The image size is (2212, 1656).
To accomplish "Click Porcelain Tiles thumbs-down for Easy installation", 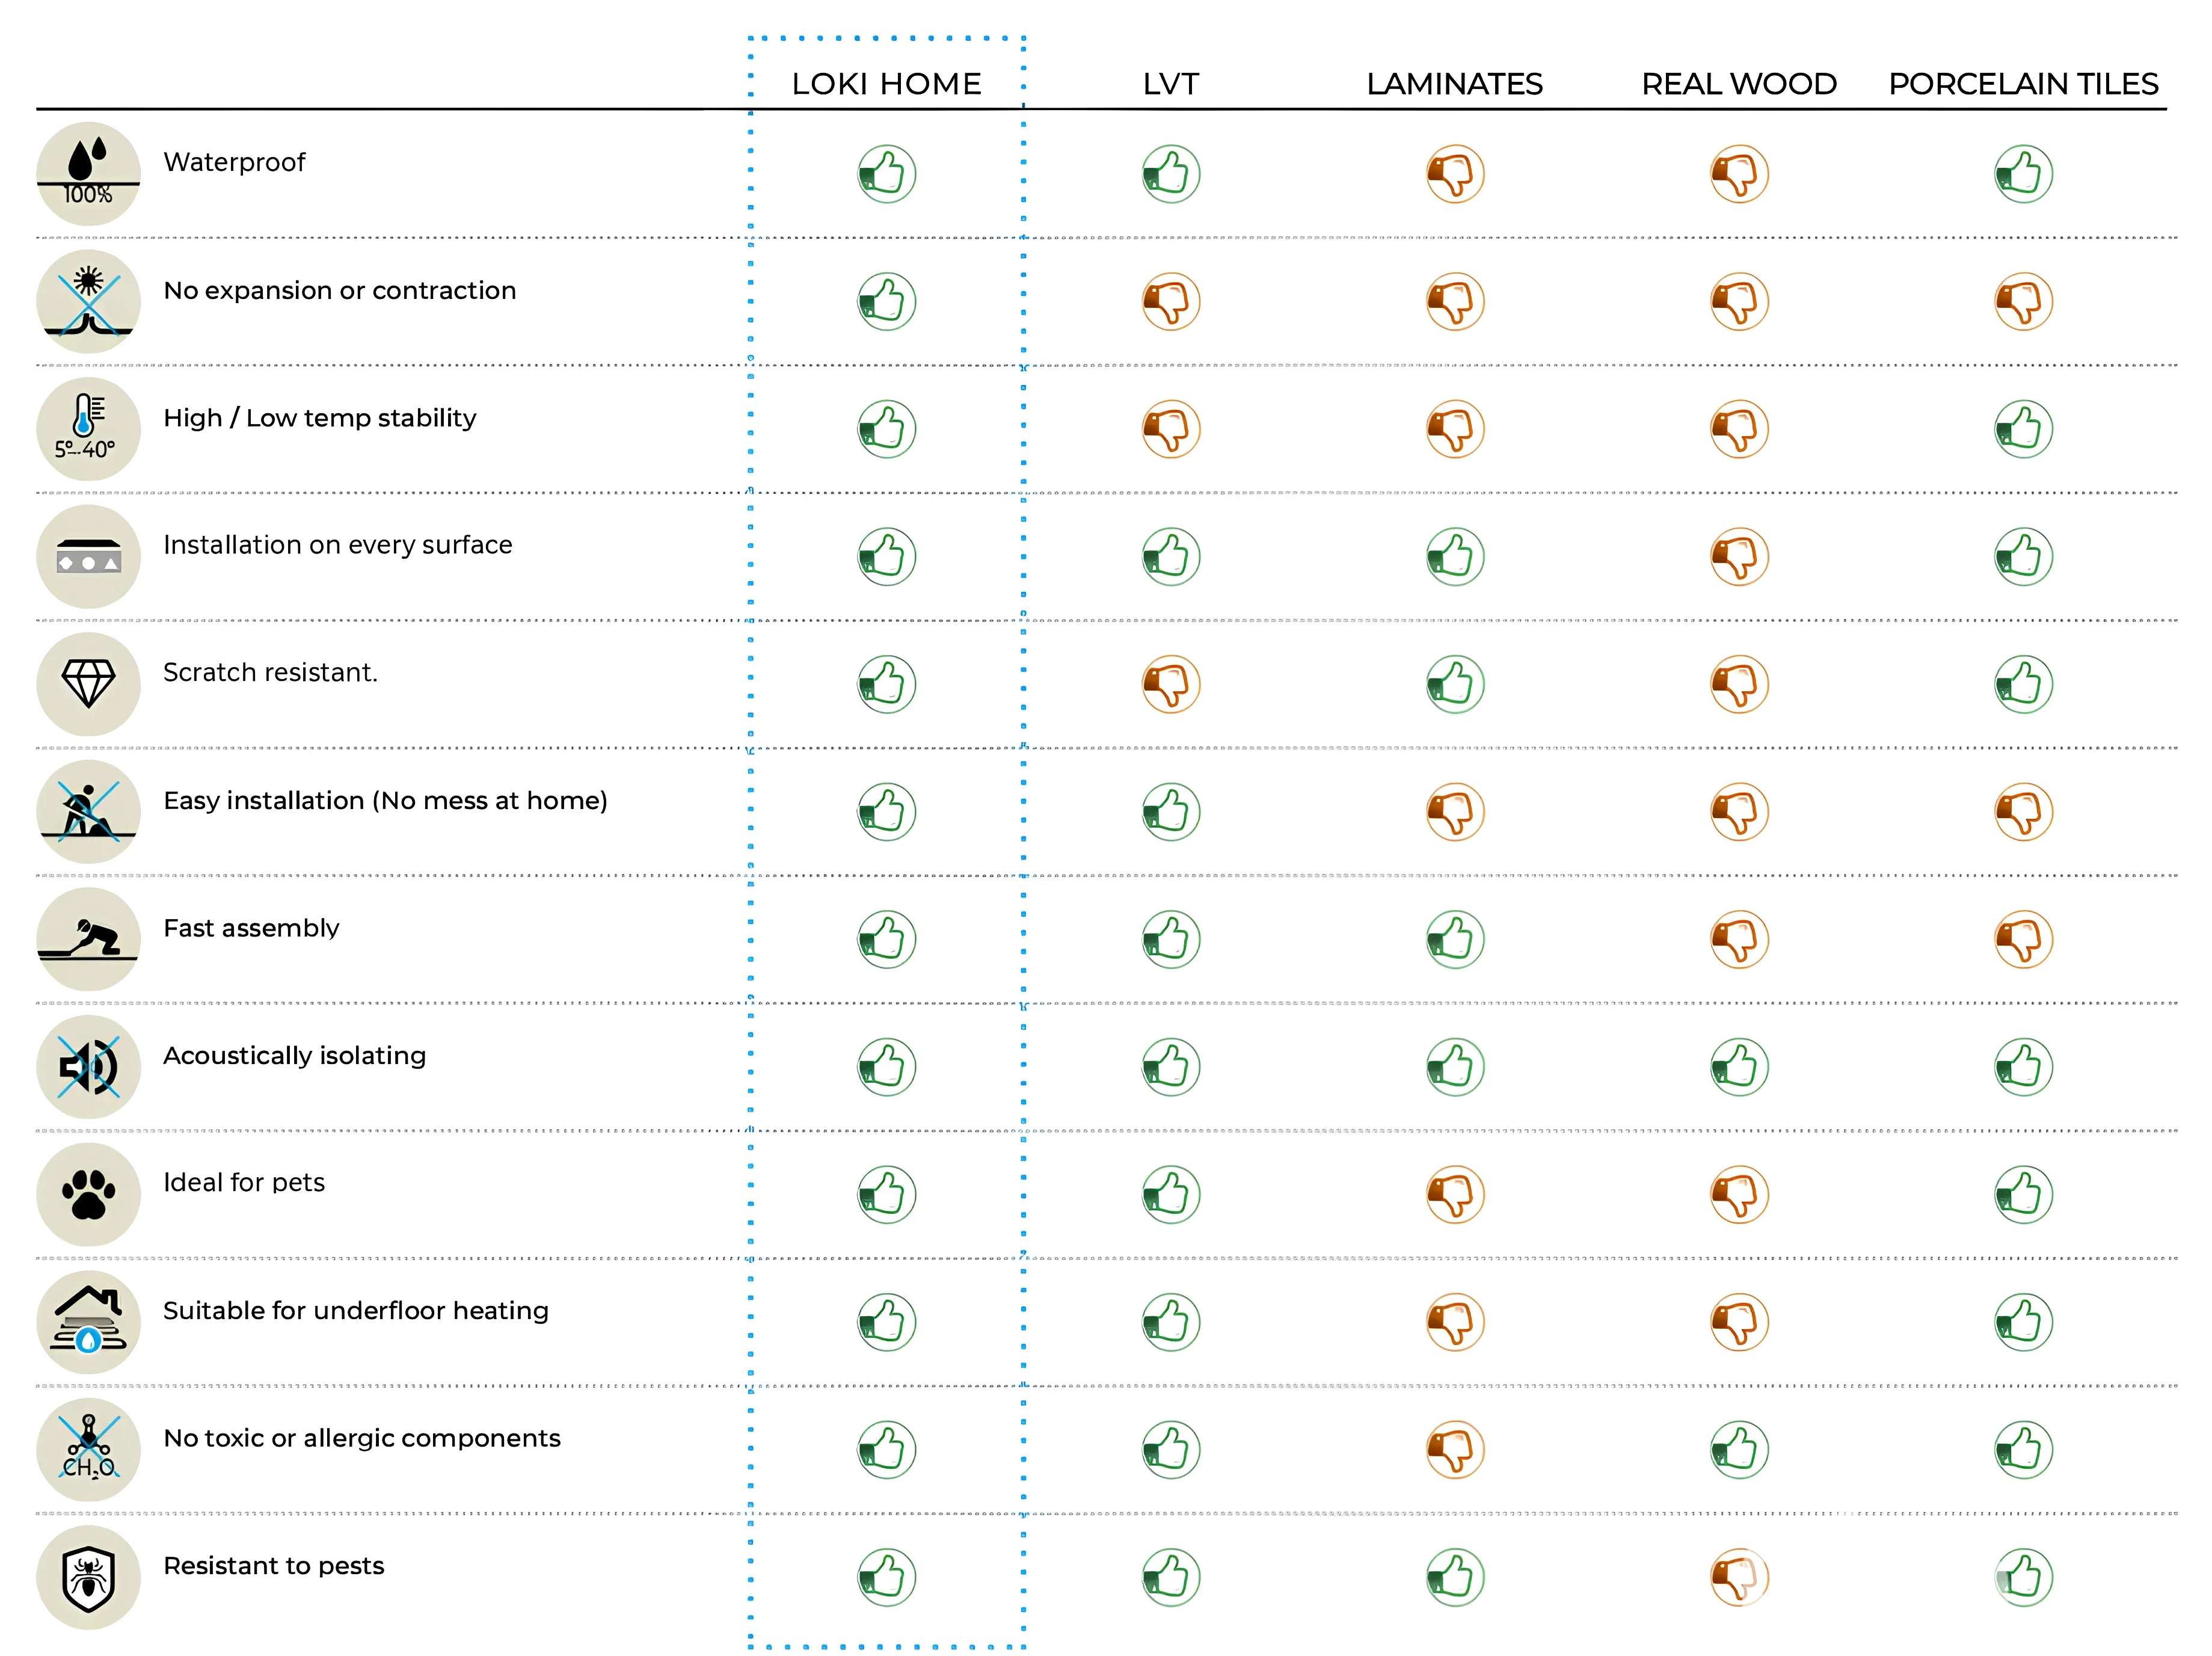I will click(2023, 812).
